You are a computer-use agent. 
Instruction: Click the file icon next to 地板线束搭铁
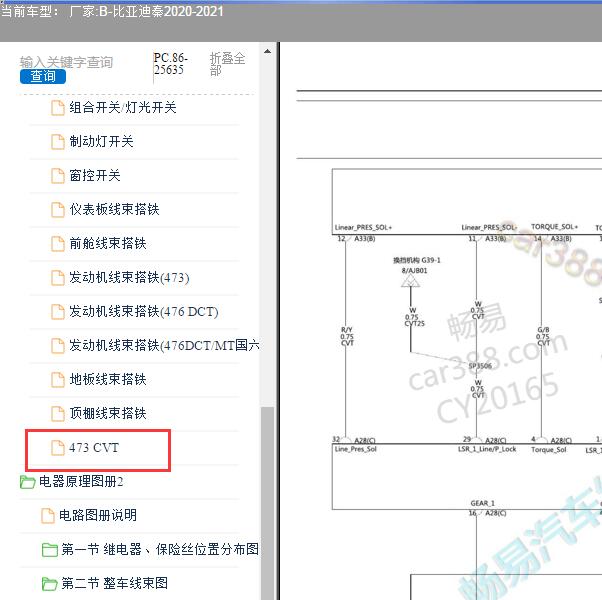[x=58, y=380]
